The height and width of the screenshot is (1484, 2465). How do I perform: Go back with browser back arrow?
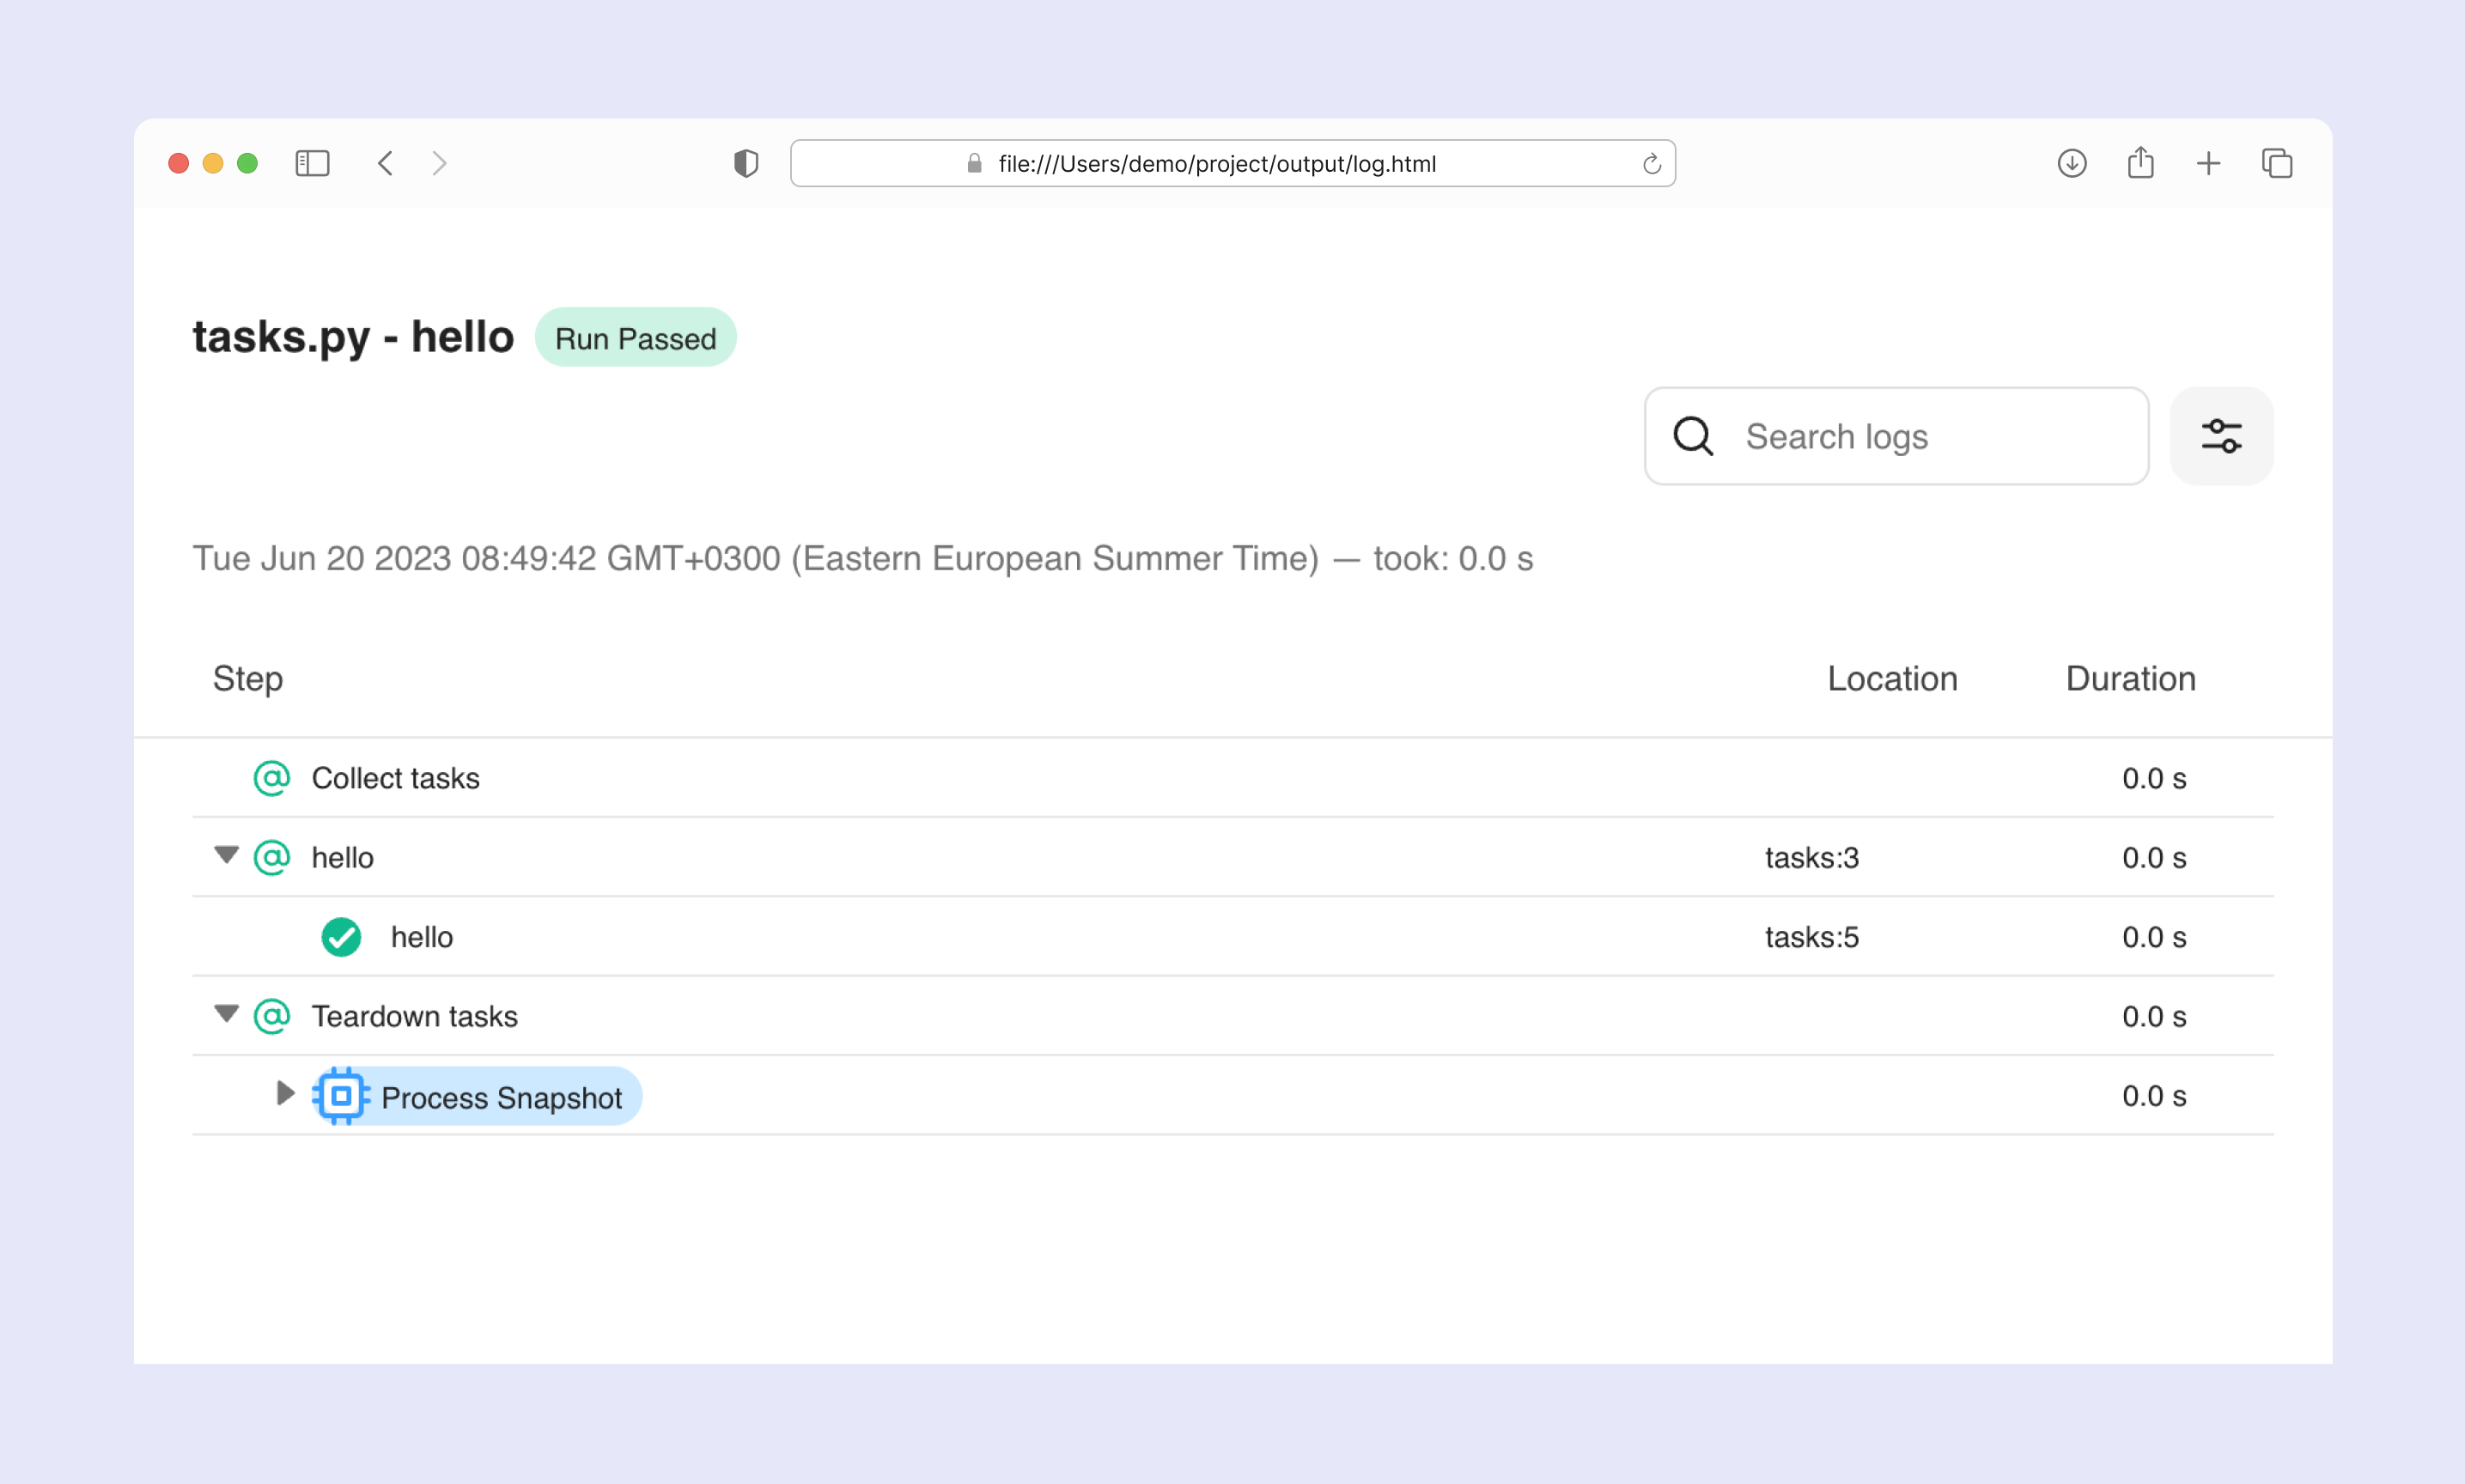click(x=385, y=163)
